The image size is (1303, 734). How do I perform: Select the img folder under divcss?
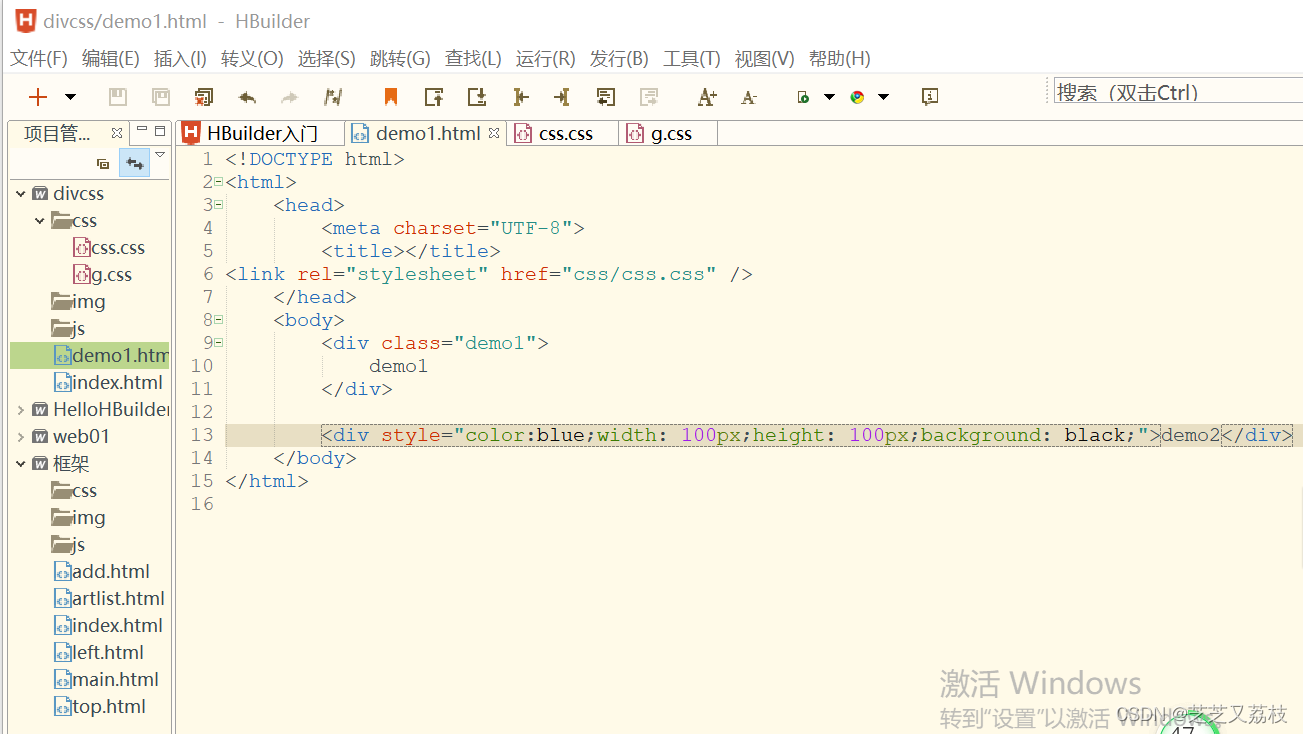79,302
